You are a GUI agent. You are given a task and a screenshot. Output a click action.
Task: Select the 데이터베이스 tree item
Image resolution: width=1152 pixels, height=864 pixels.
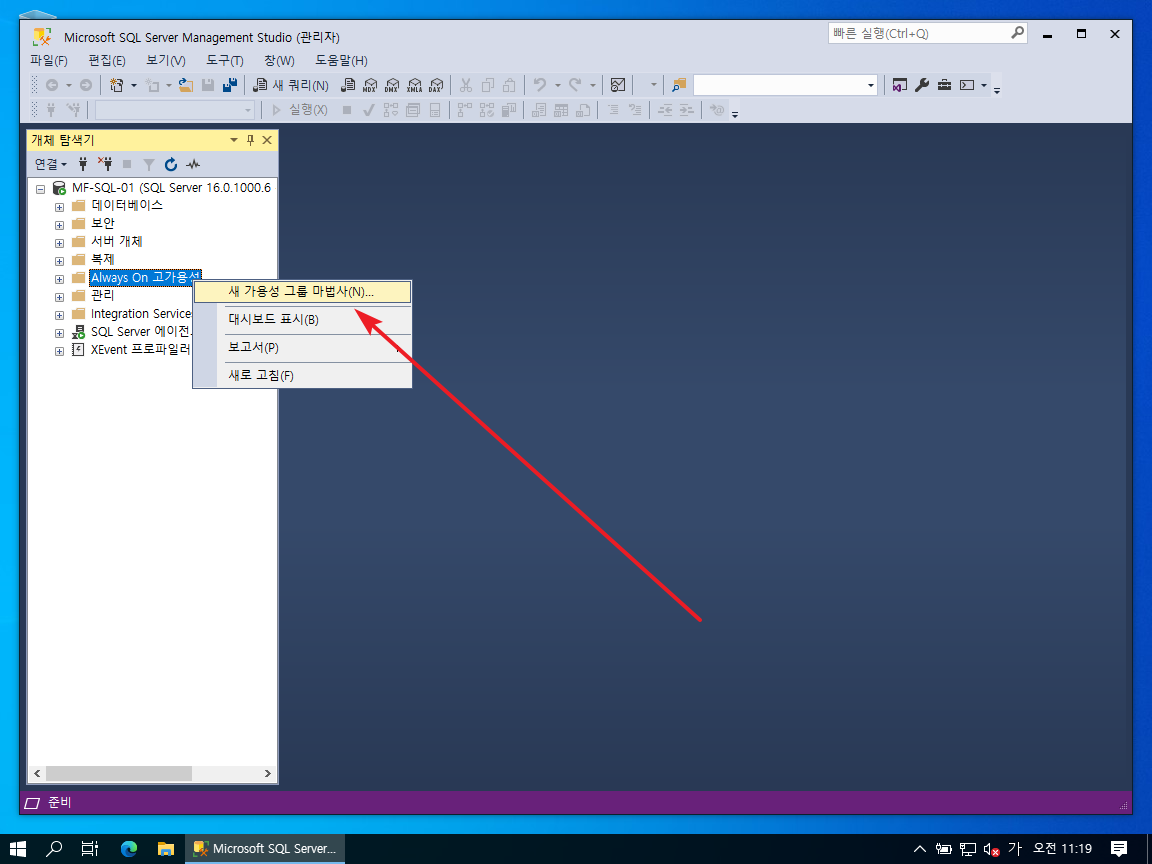(x=126, y=205)
